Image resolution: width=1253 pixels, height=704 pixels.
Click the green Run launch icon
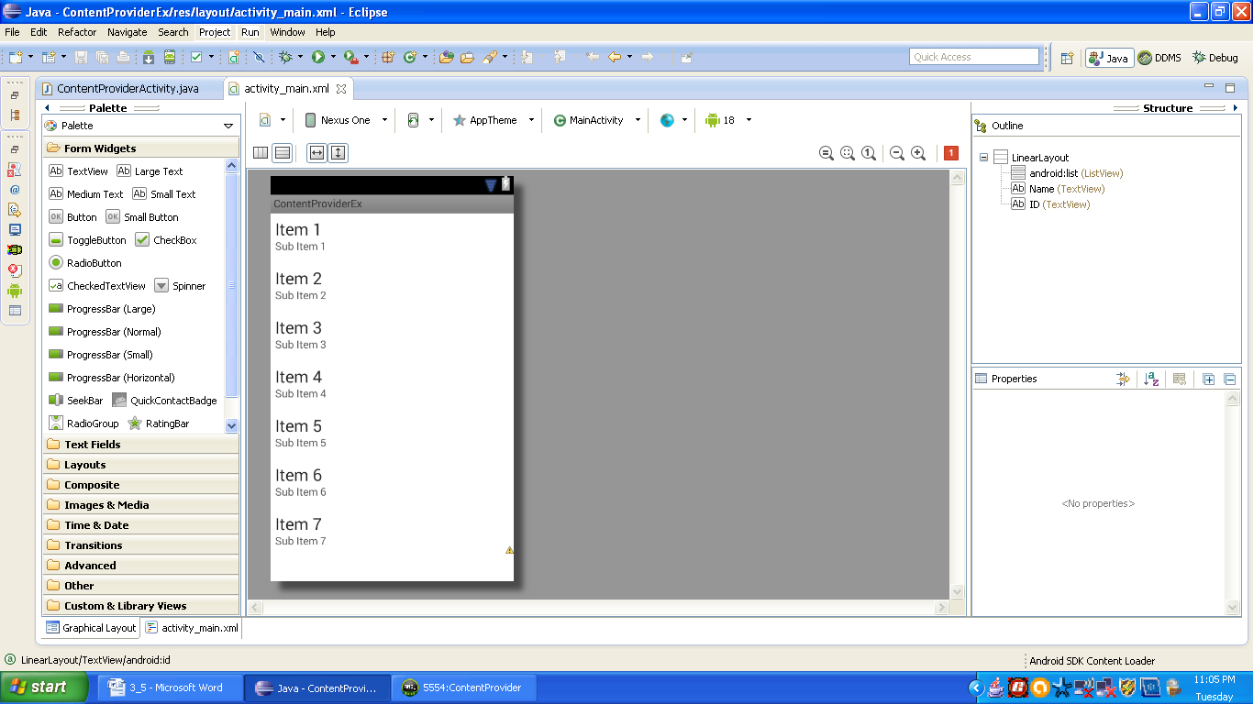[318, 57]
